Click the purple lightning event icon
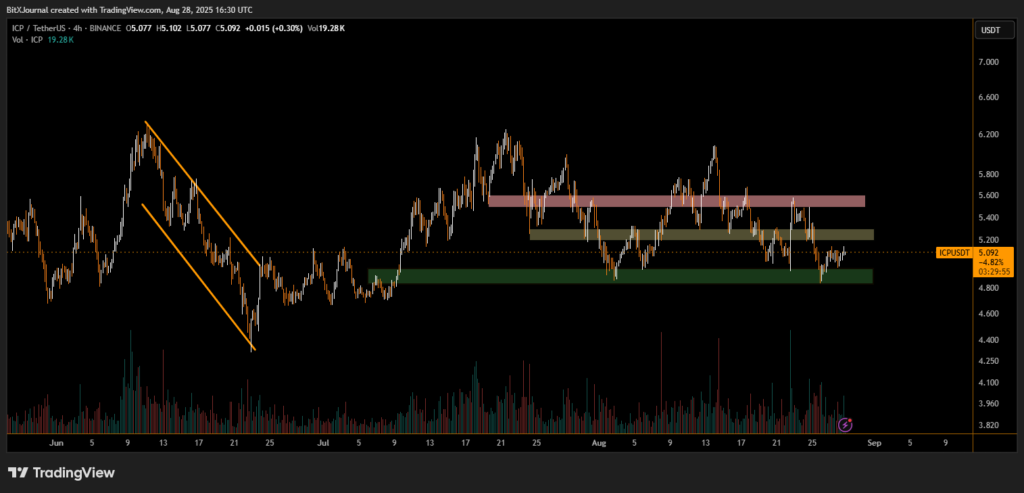This screenshot has width=1024, height=493. 845,425
